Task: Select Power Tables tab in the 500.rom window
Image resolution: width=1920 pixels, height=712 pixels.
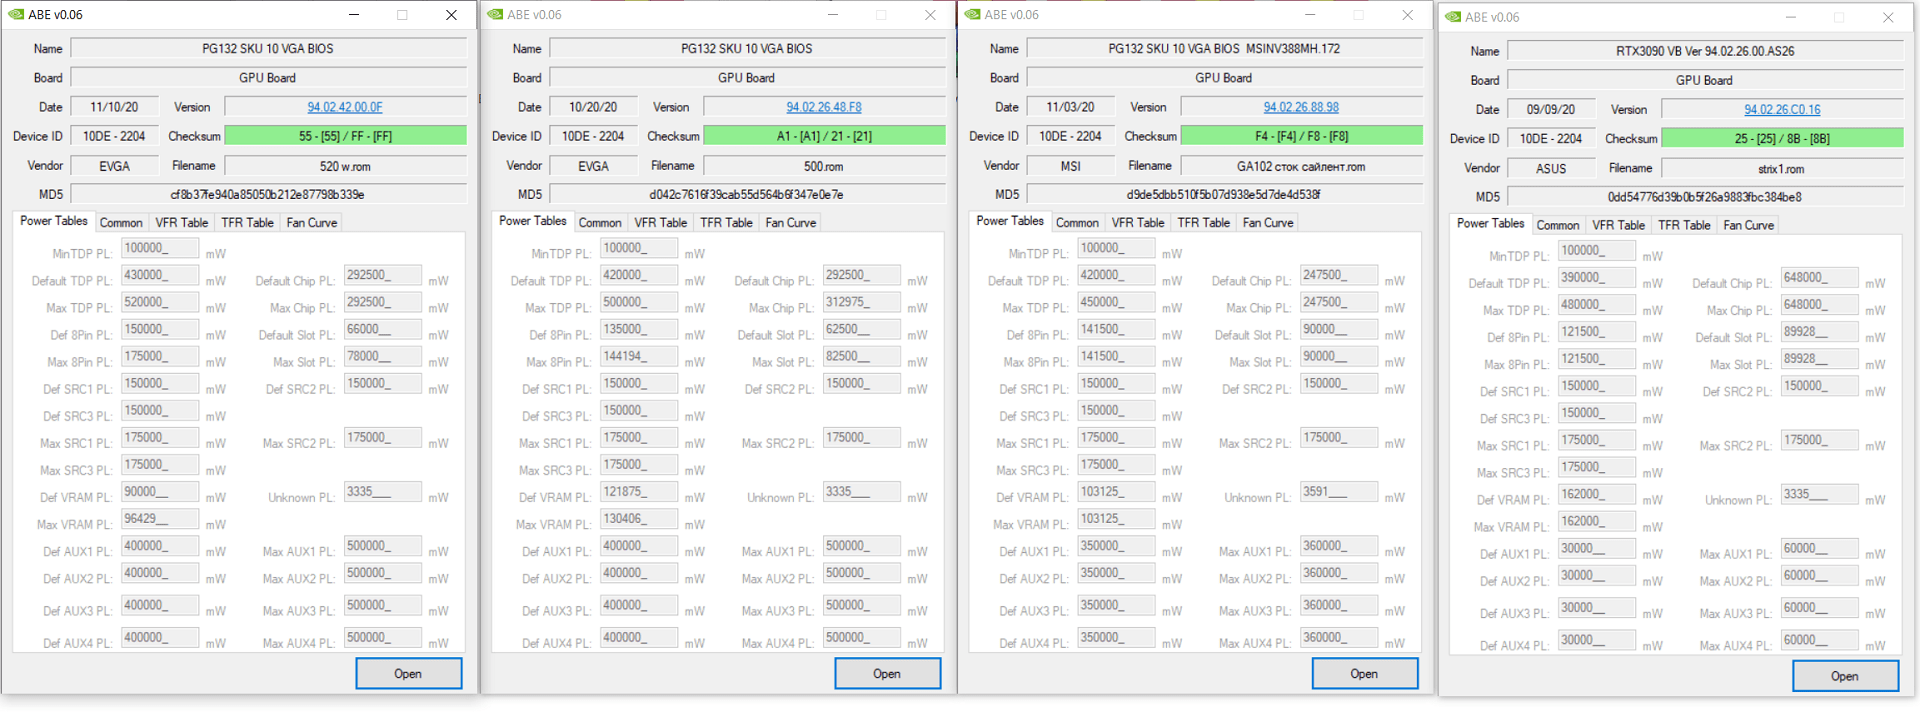Action: click(533, 221)
